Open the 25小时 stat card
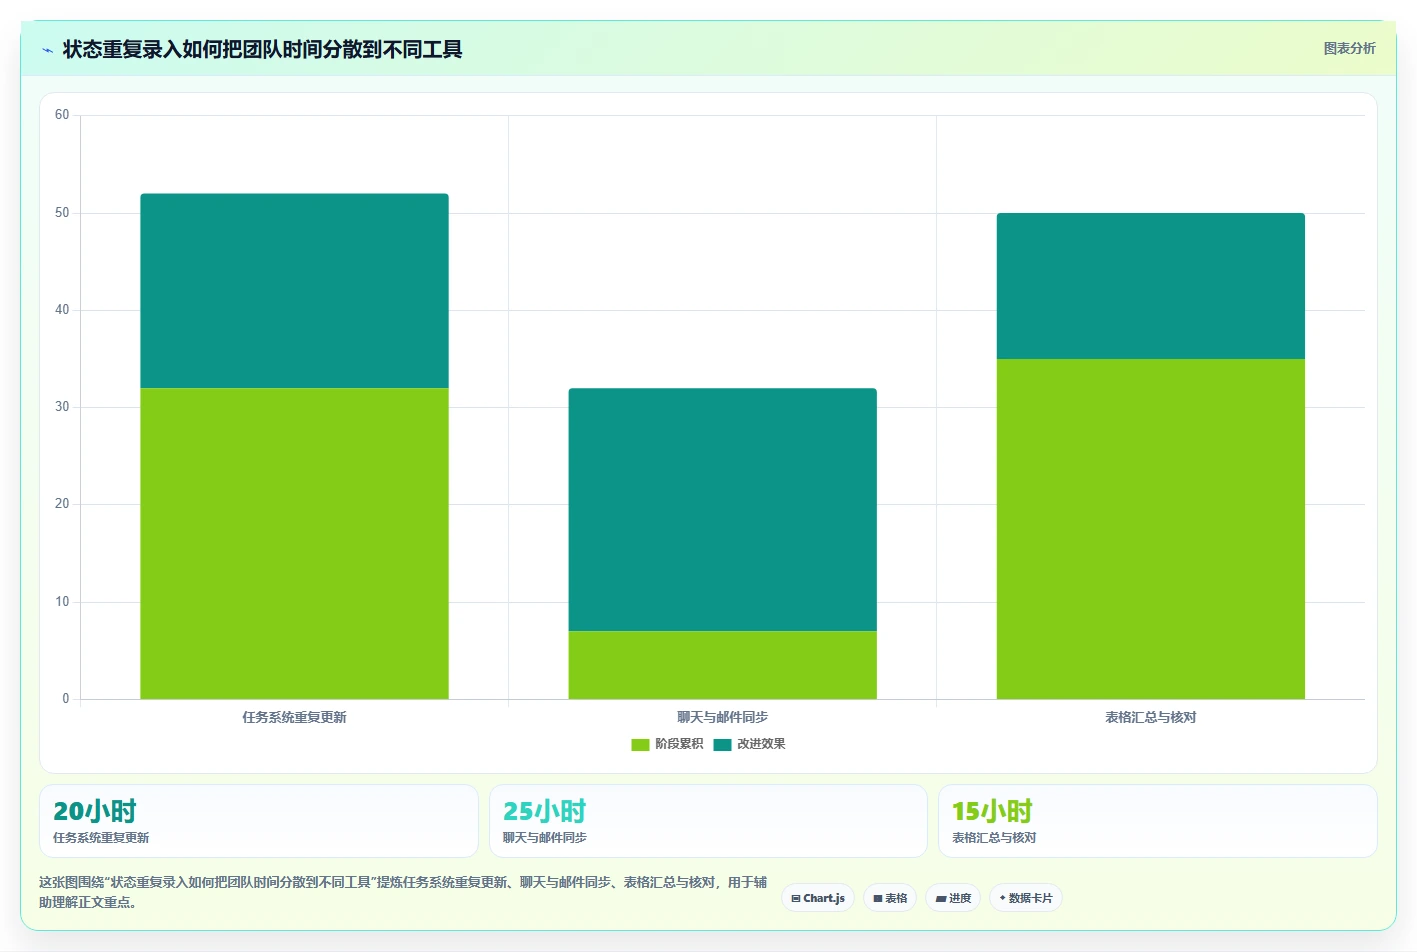 [708, 821]
